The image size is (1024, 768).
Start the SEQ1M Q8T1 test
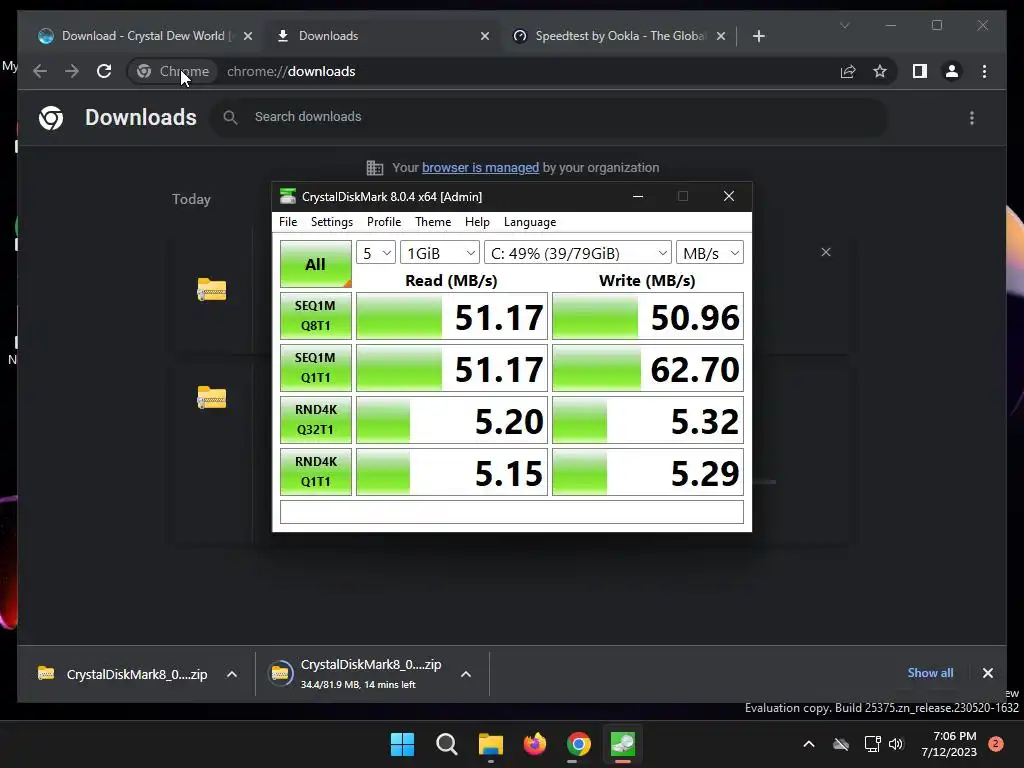click(315, 315)
